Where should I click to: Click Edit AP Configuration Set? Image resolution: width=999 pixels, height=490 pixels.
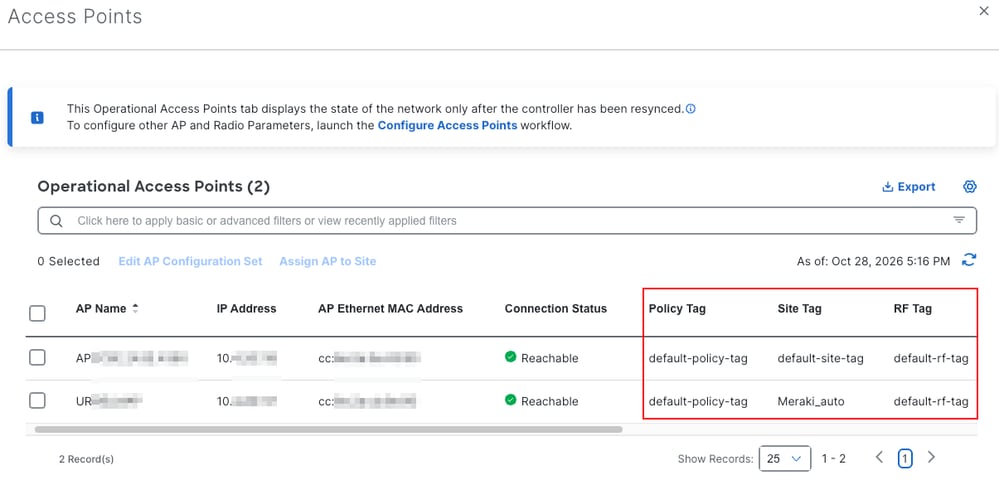pyautogui.click(x=190, y=261)
